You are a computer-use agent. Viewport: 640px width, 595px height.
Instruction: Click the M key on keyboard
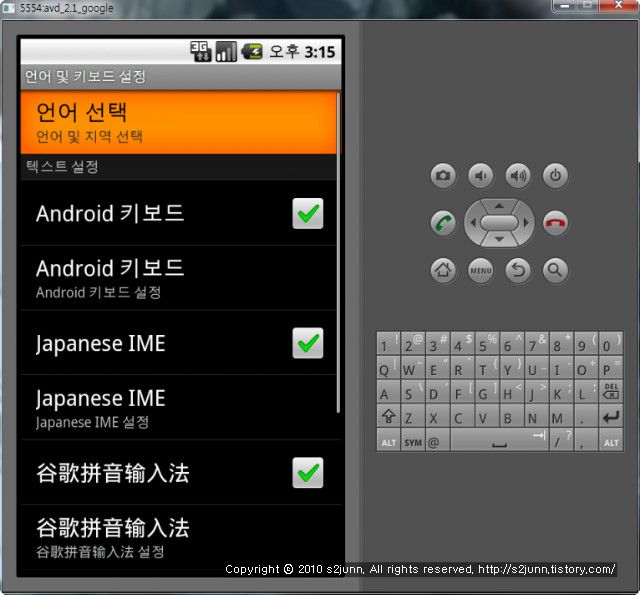561,416
